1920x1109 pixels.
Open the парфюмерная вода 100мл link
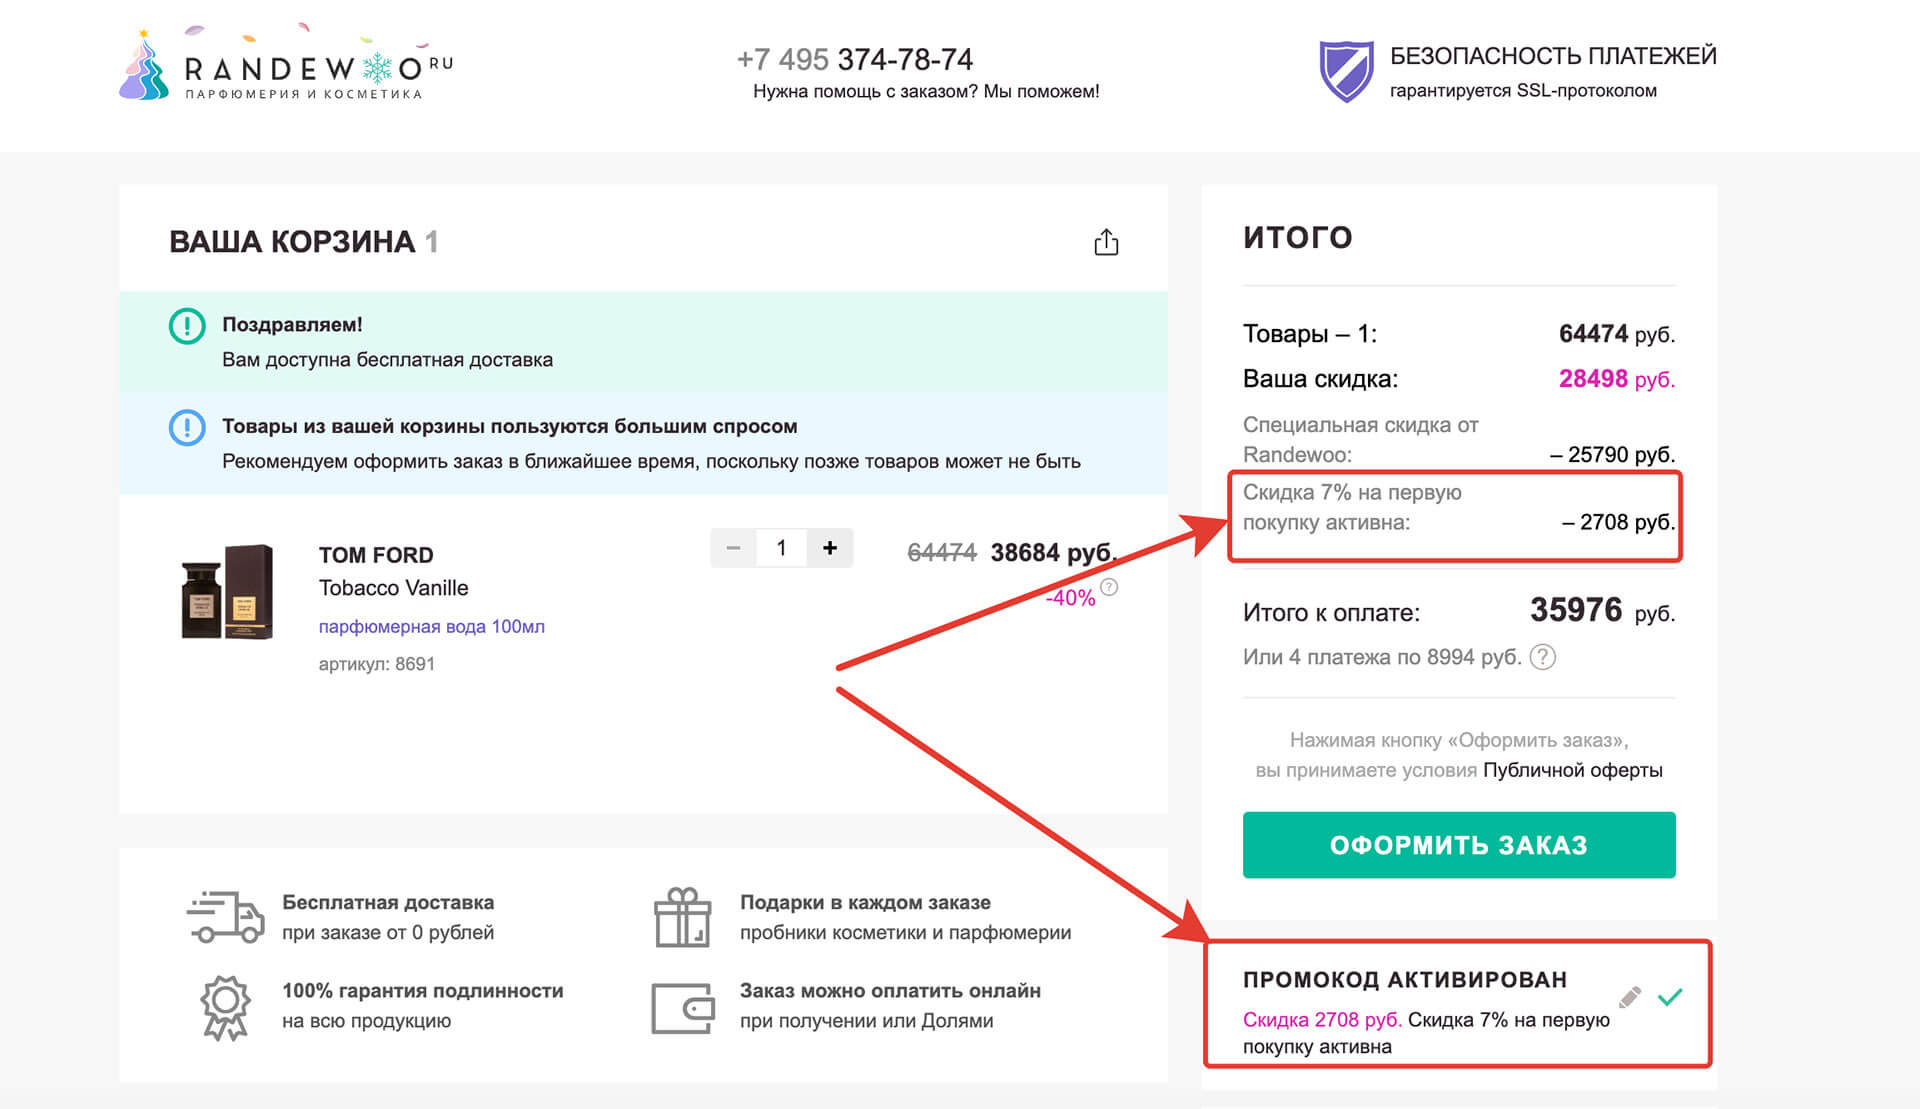coord(431,626)
